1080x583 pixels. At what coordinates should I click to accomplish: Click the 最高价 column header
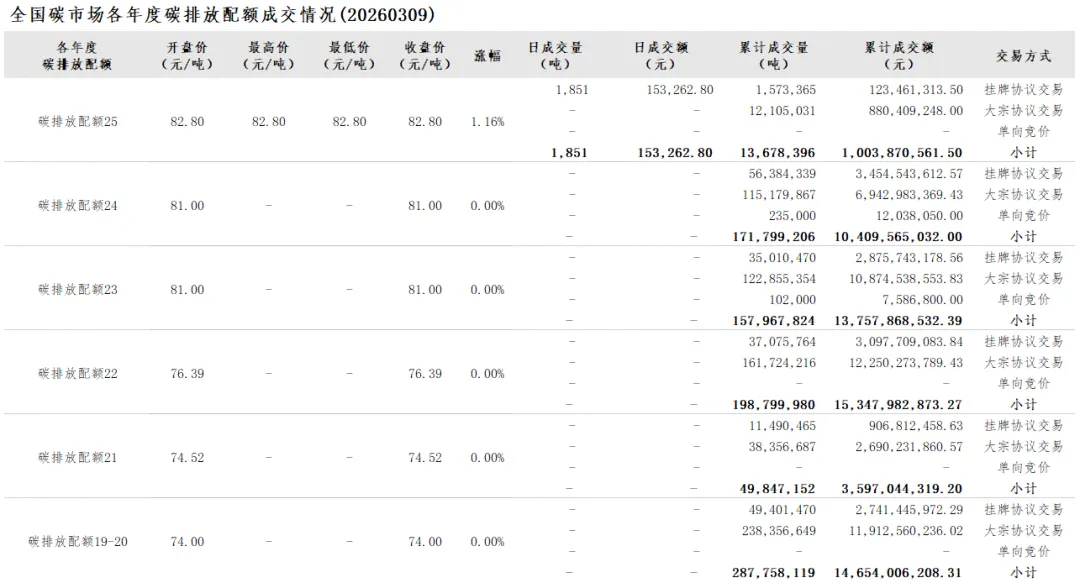coord(269,55)
